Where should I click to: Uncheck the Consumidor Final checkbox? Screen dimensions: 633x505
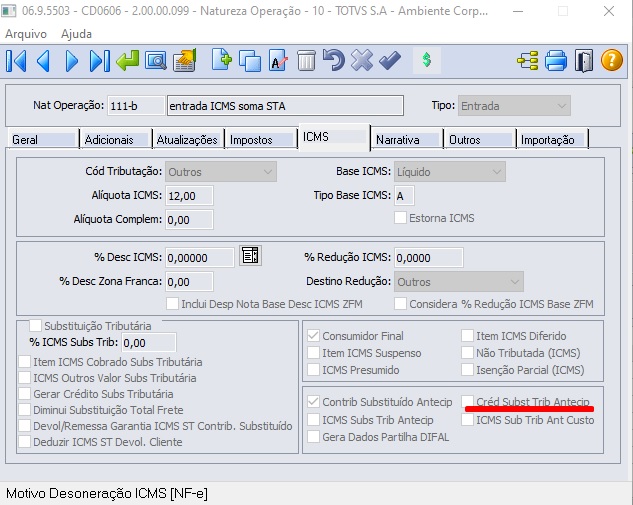[313, 335]
